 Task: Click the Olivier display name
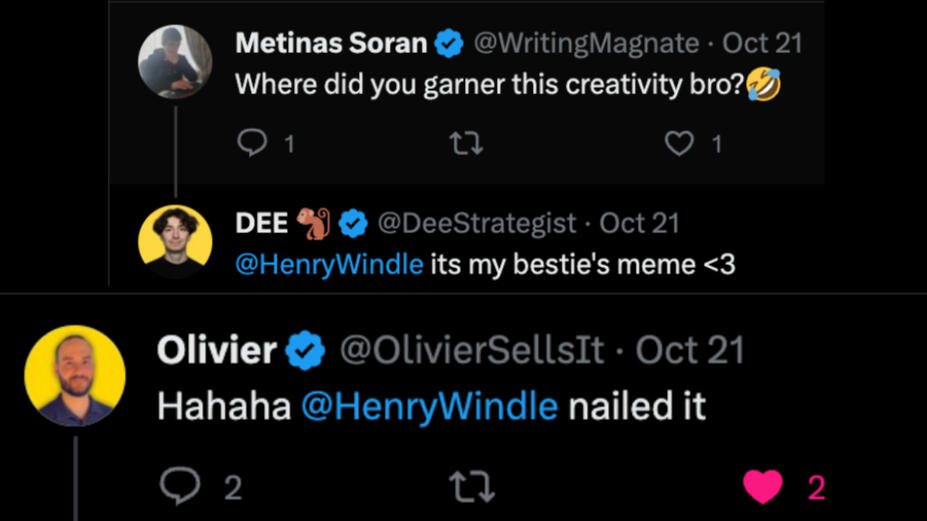(216, 350)
